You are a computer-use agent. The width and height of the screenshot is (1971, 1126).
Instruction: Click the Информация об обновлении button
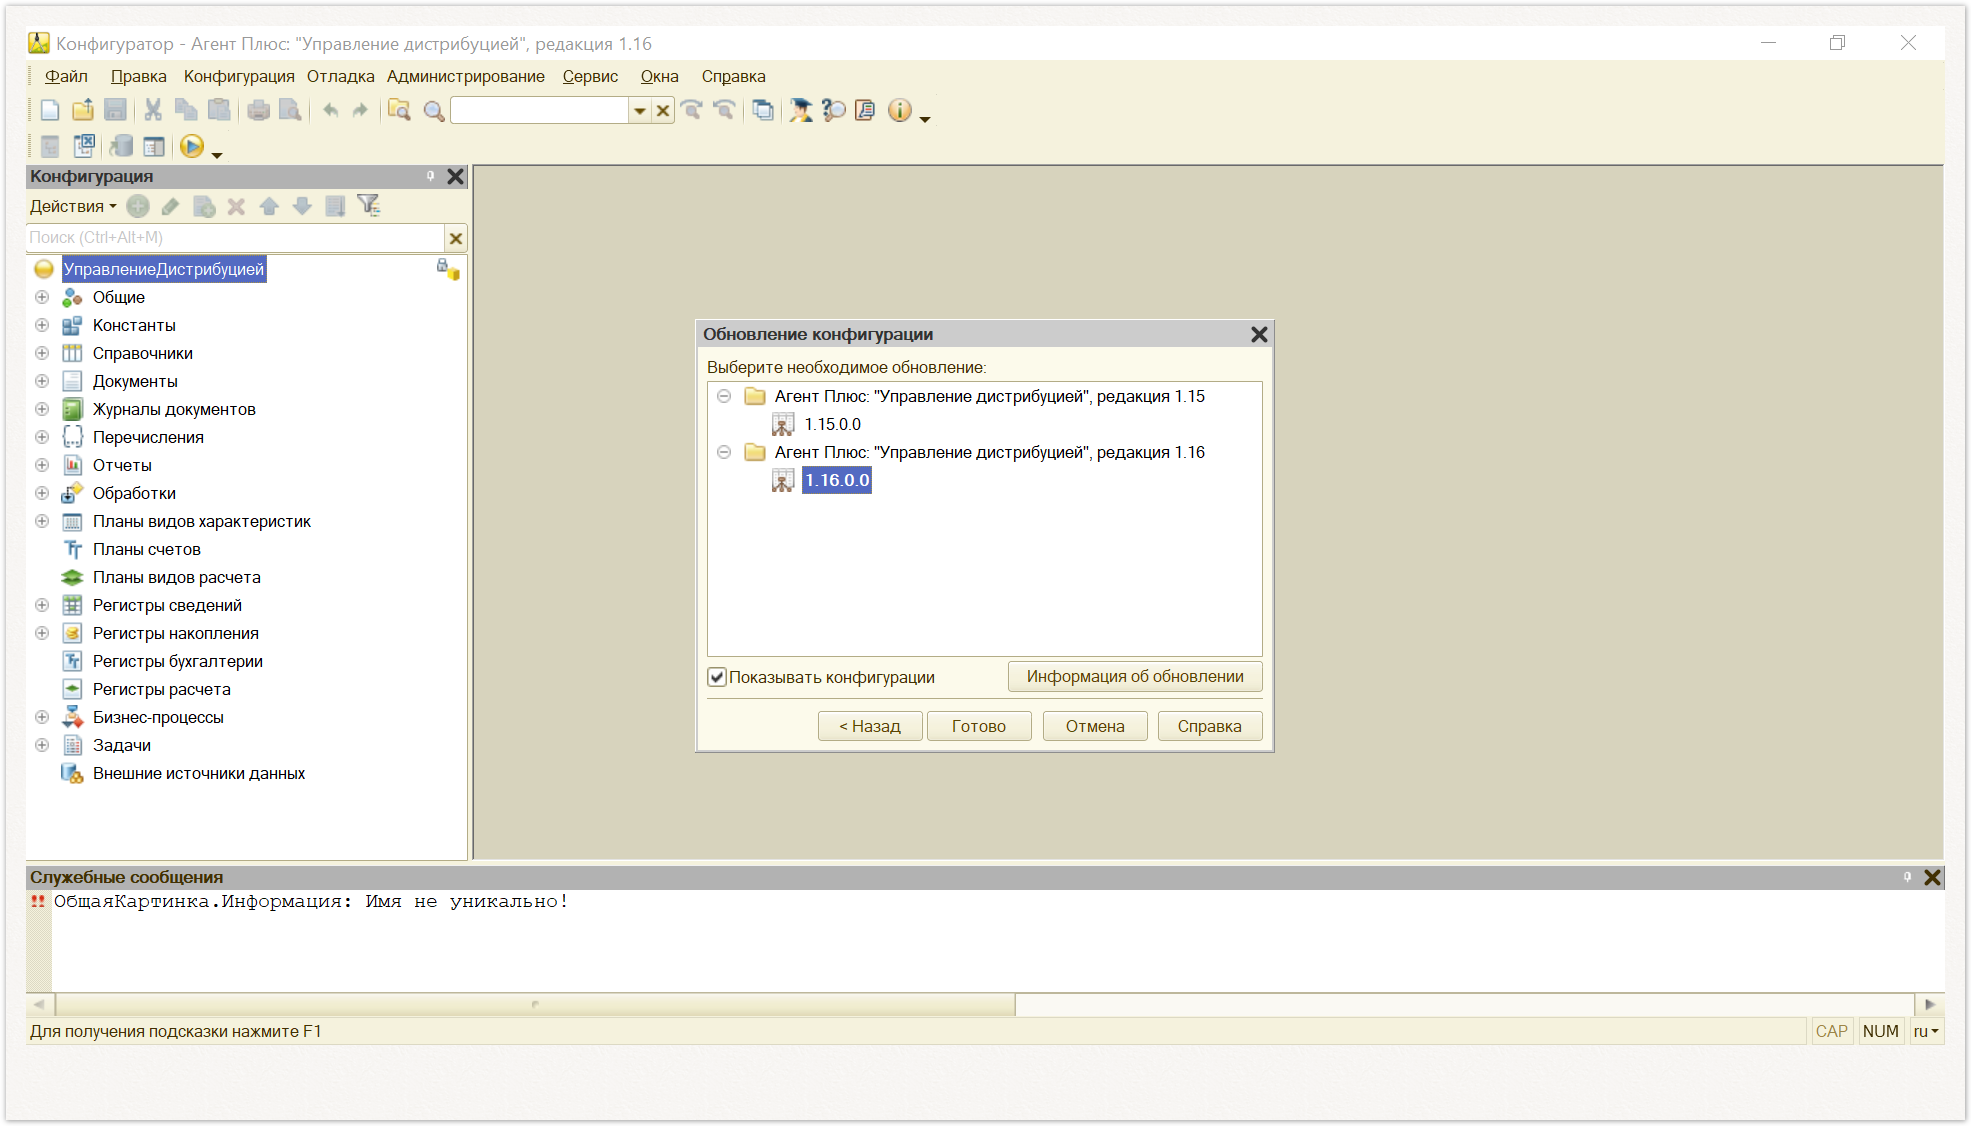(1135, 676)
